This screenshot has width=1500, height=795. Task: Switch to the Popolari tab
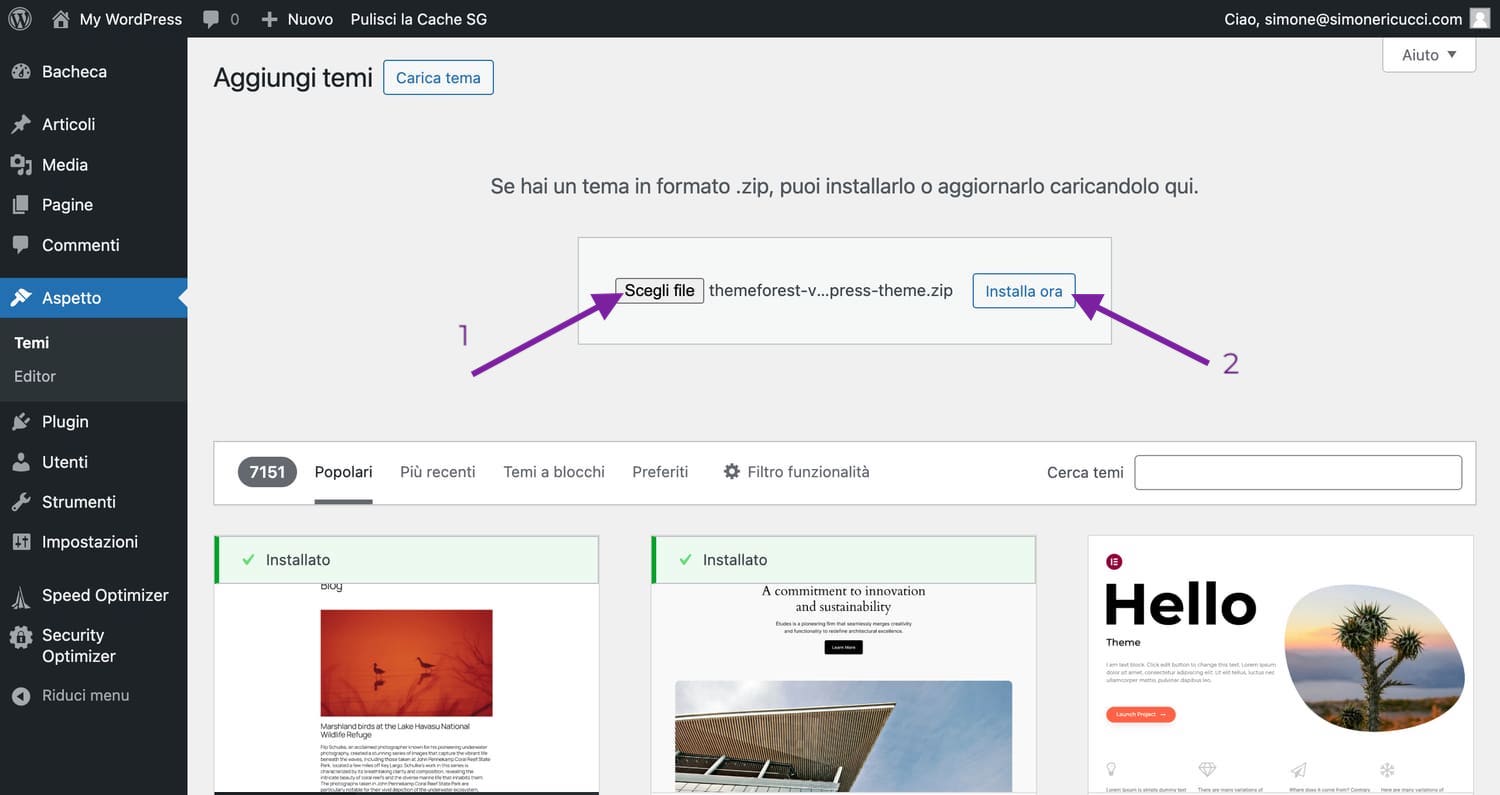coord(343,472)
